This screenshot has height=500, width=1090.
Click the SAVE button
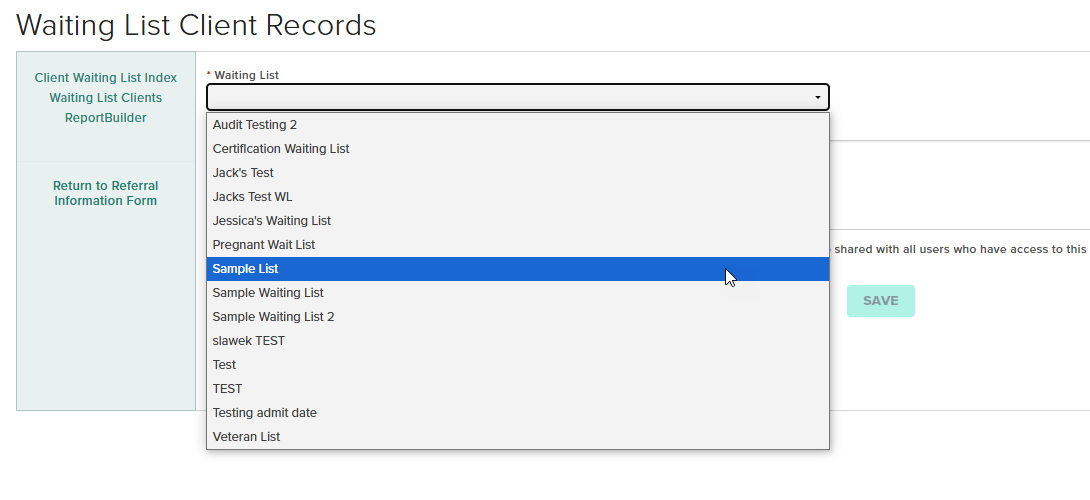(x=880, y=301)
